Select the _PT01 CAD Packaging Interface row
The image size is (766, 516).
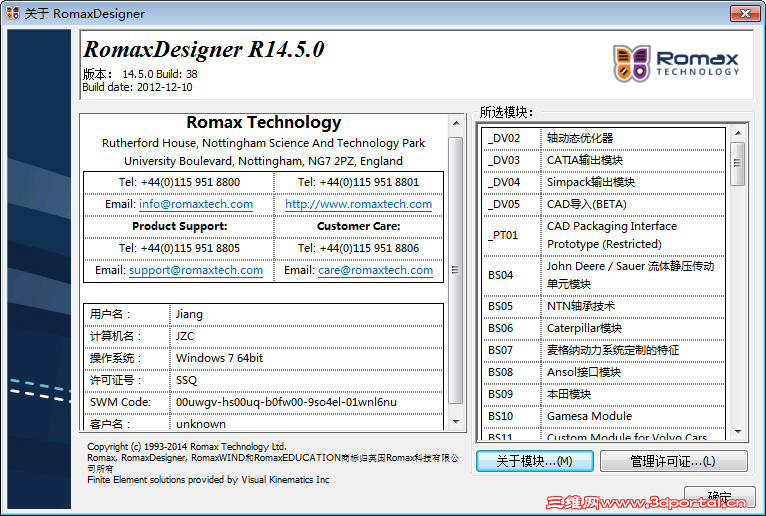click(604, 235)
